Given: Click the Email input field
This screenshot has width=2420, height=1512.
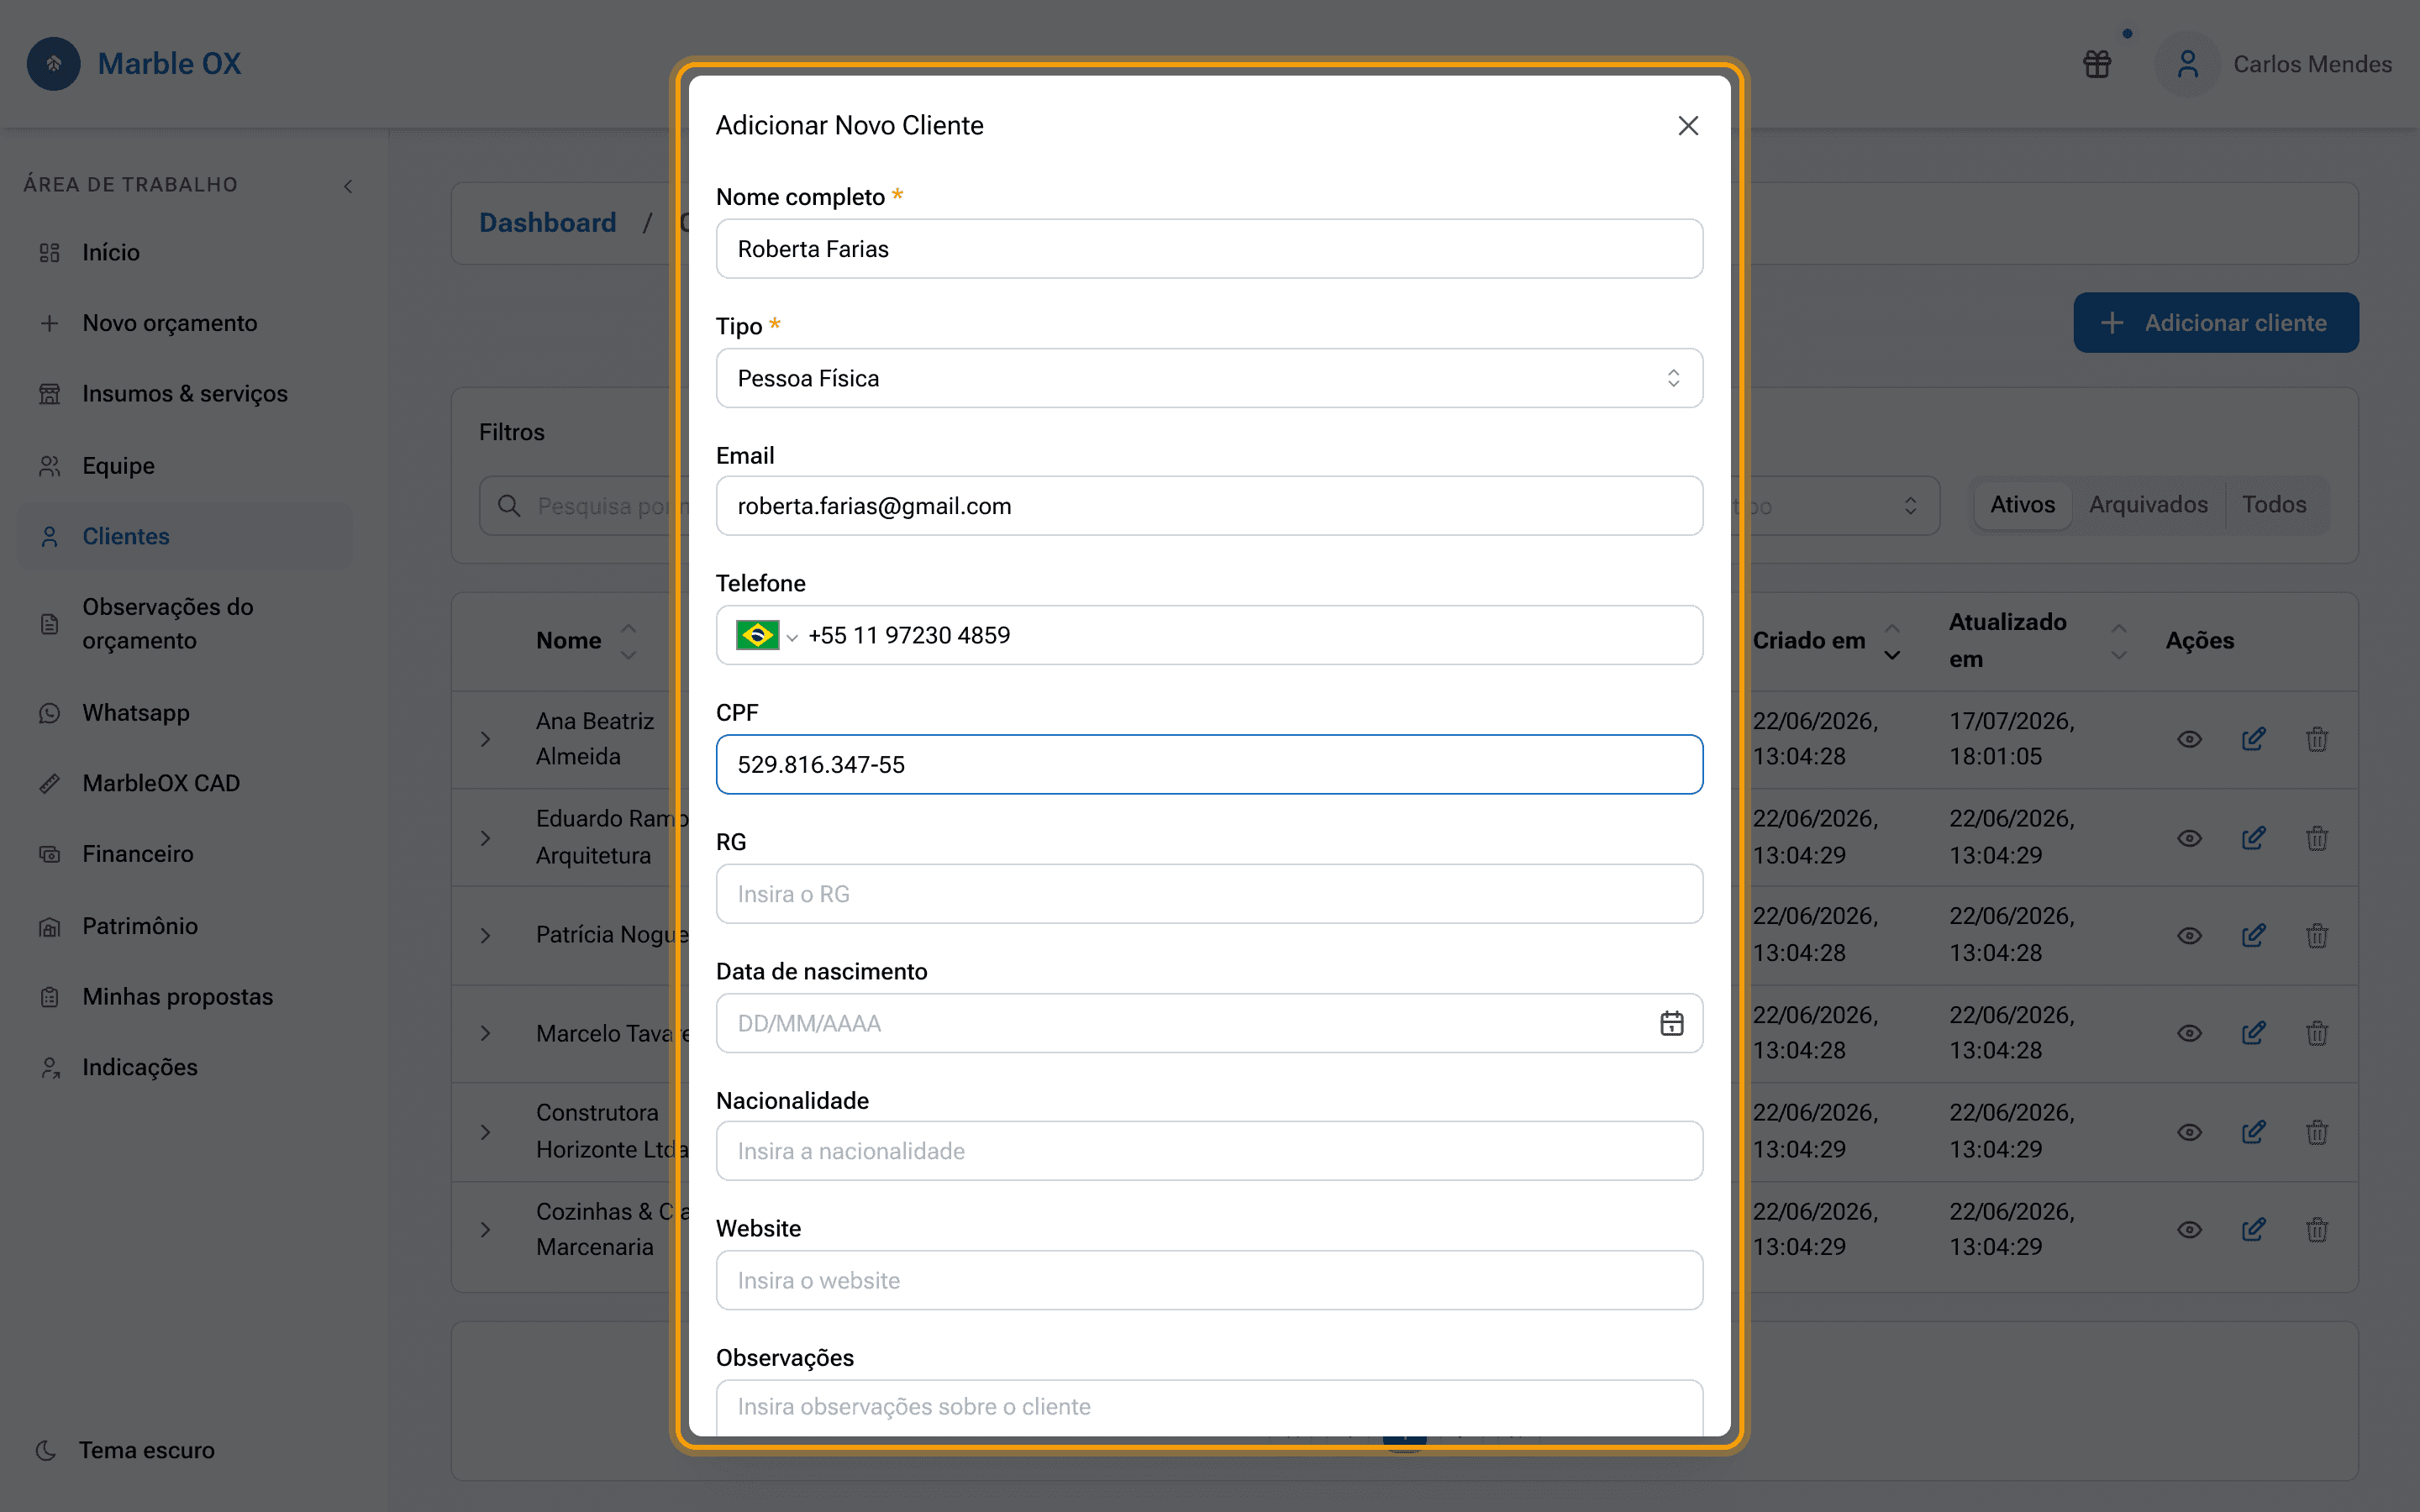Looking at the screenshot, I should (1209, 506).
